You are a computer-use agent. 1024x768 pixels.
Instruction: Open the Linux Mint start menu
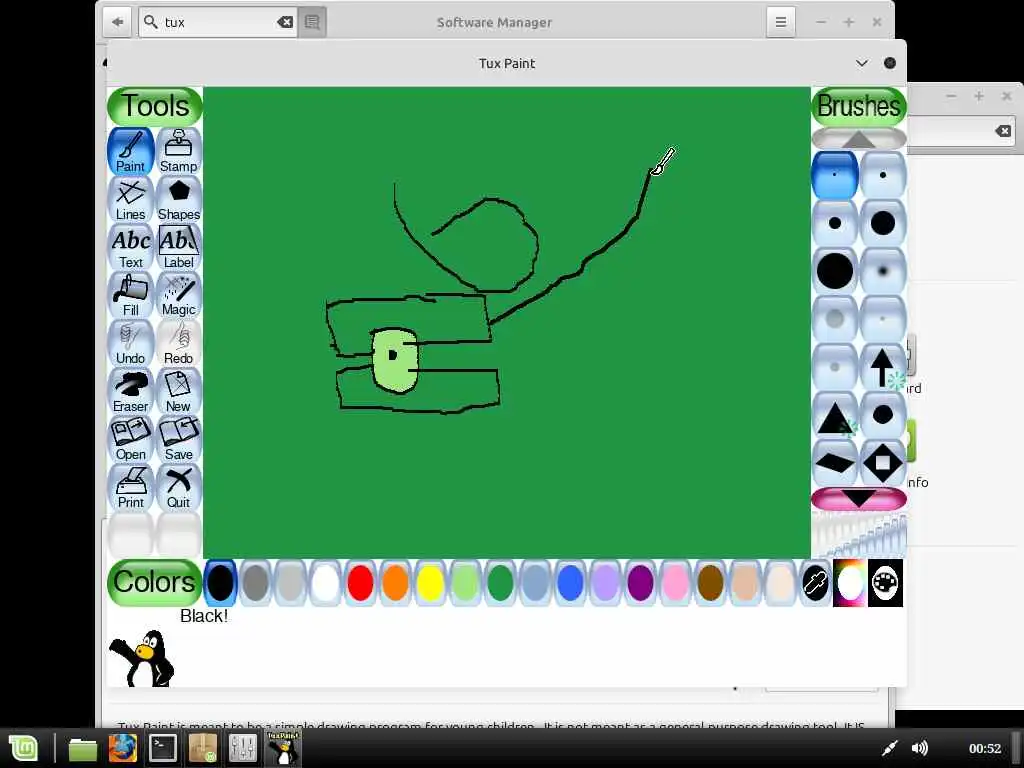pos(24,748)
